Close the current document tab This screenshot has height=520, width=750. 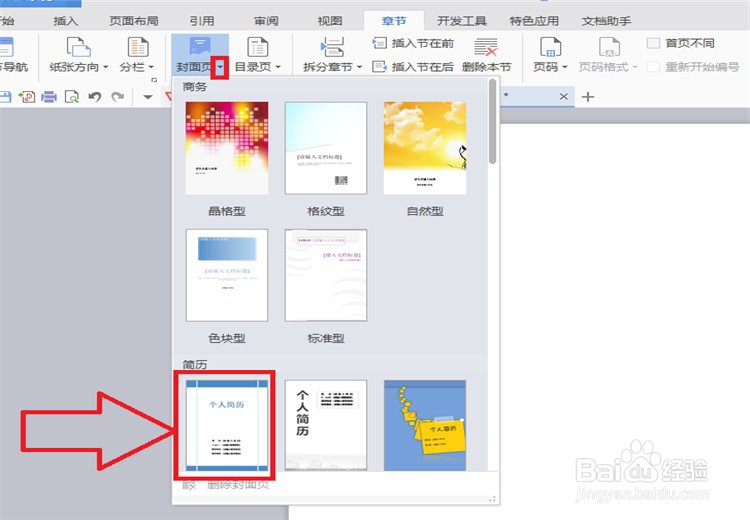click(564, 97)
